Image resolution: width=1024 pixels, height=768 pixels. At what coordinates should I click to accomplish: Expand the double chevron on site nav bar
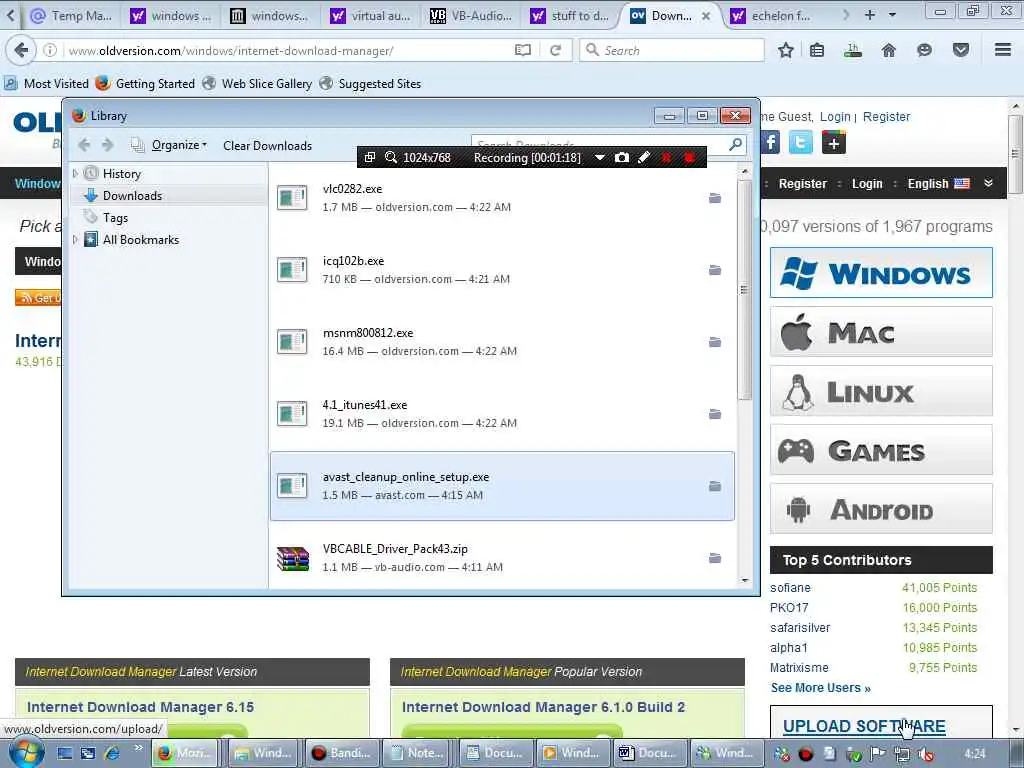[x=989, y=184]
